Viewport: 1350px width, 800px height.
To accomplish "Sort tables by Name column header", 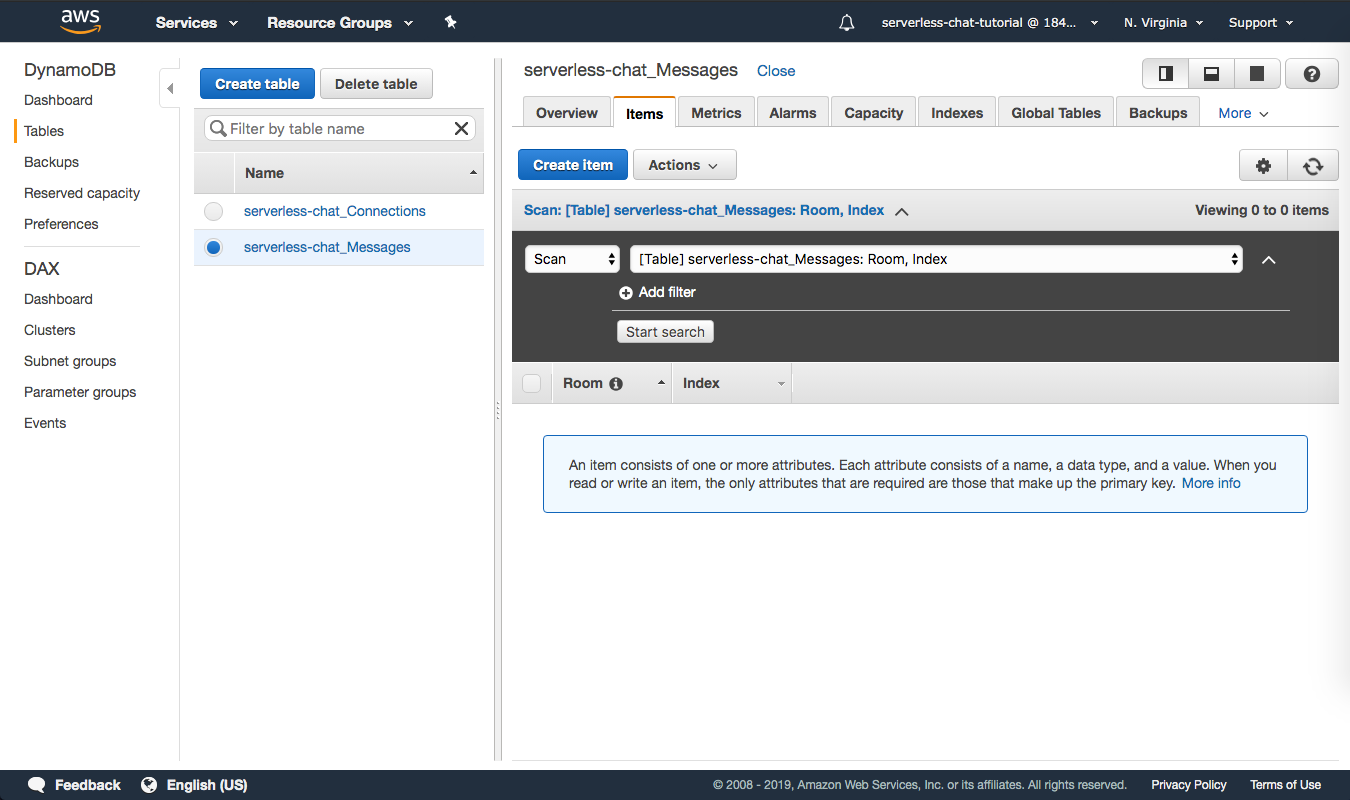I will tap(359, 173).
